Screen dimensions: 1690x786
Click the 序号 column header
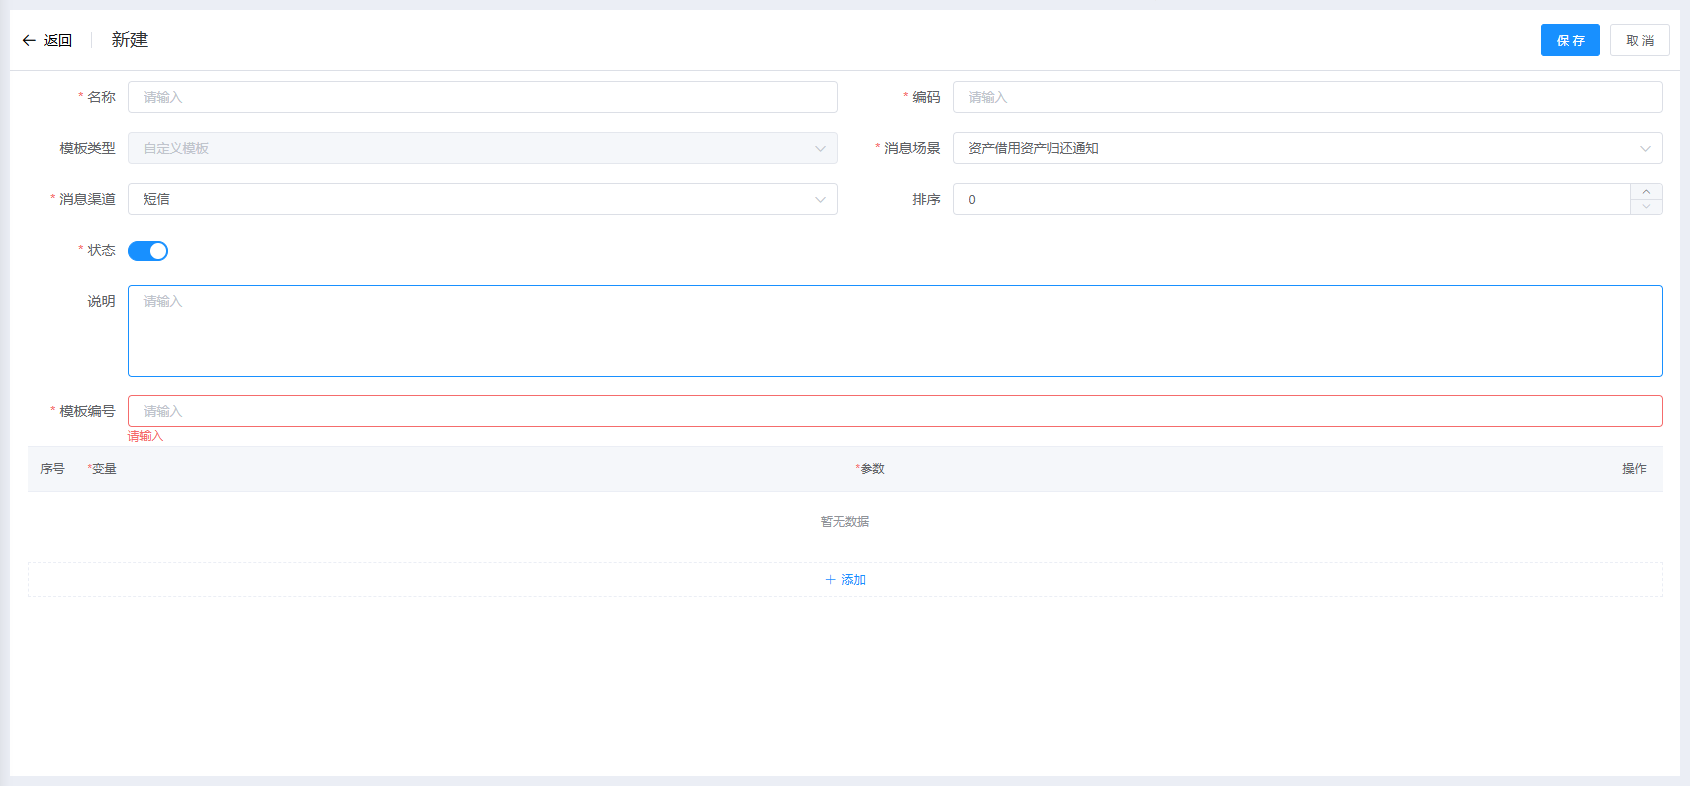pos(52,469)
